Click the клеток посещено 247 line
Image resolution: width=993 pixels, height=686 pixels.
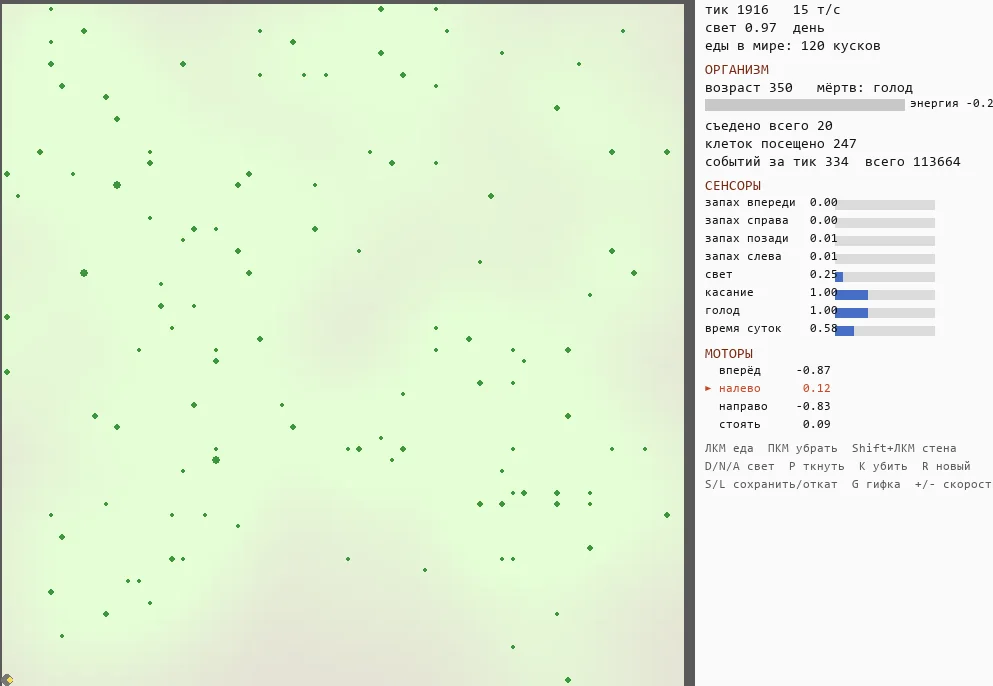click(780, 144)
